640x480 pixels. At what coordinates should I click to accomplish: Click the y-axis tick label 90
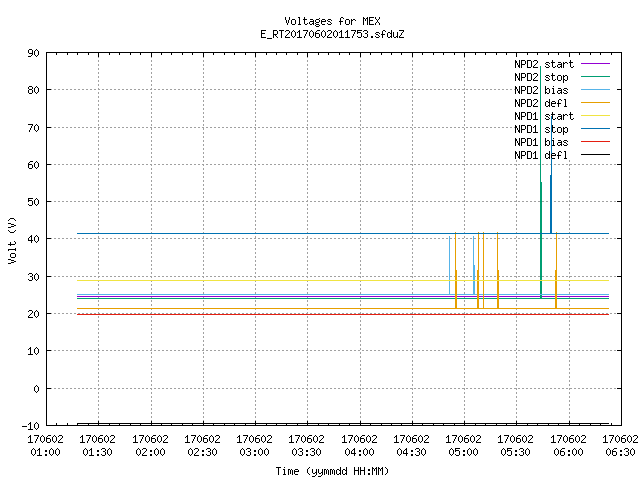click(34, 53)
